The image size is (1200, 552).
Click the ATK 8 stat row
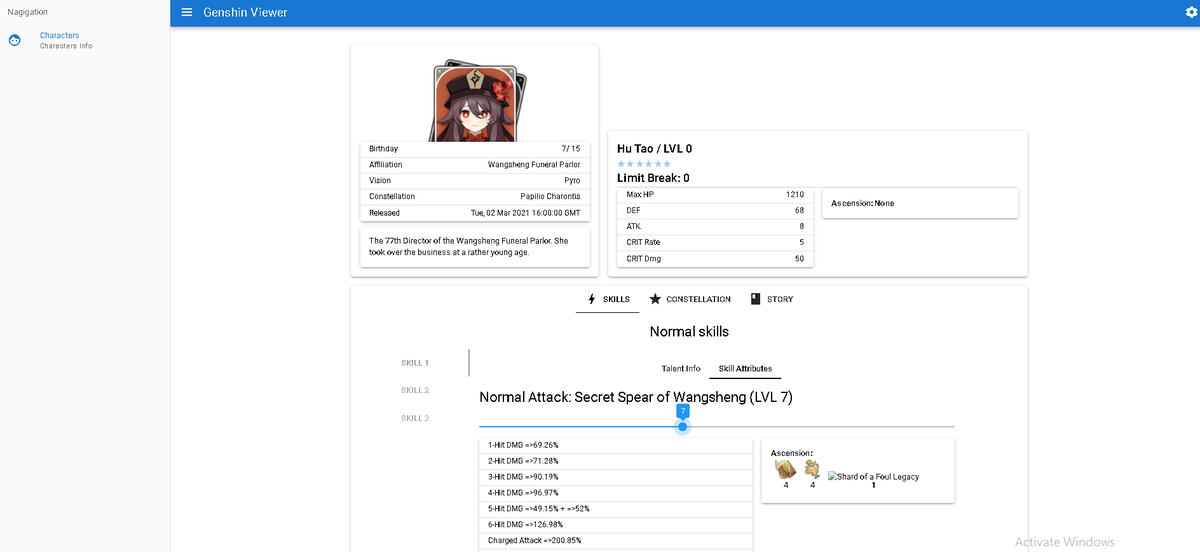715,226
